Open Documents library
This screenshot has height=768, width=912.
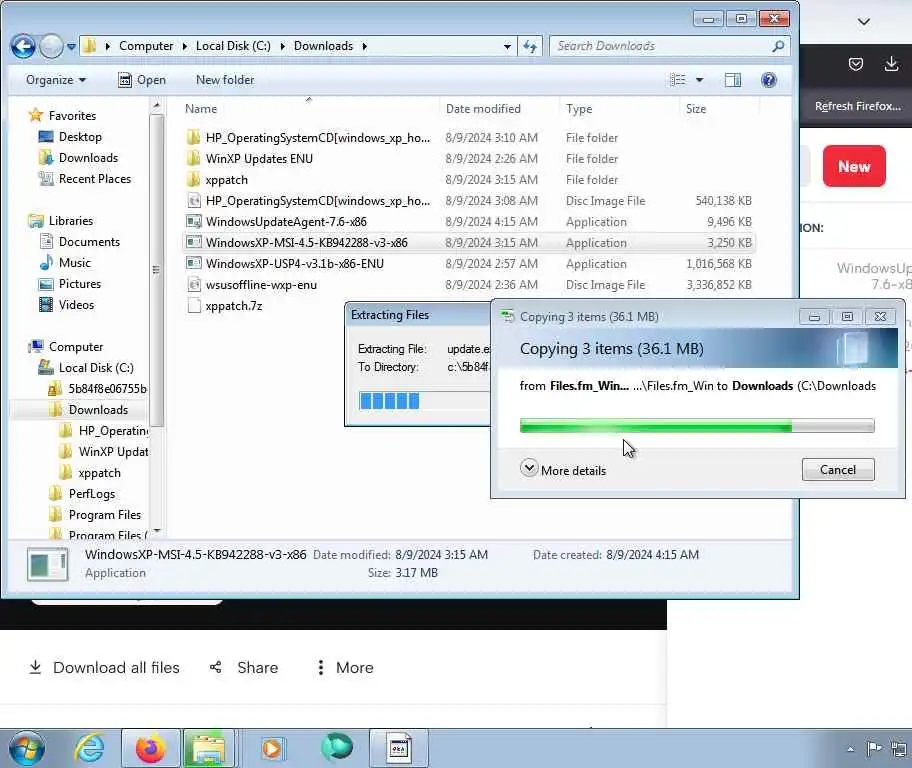(89, 241)
